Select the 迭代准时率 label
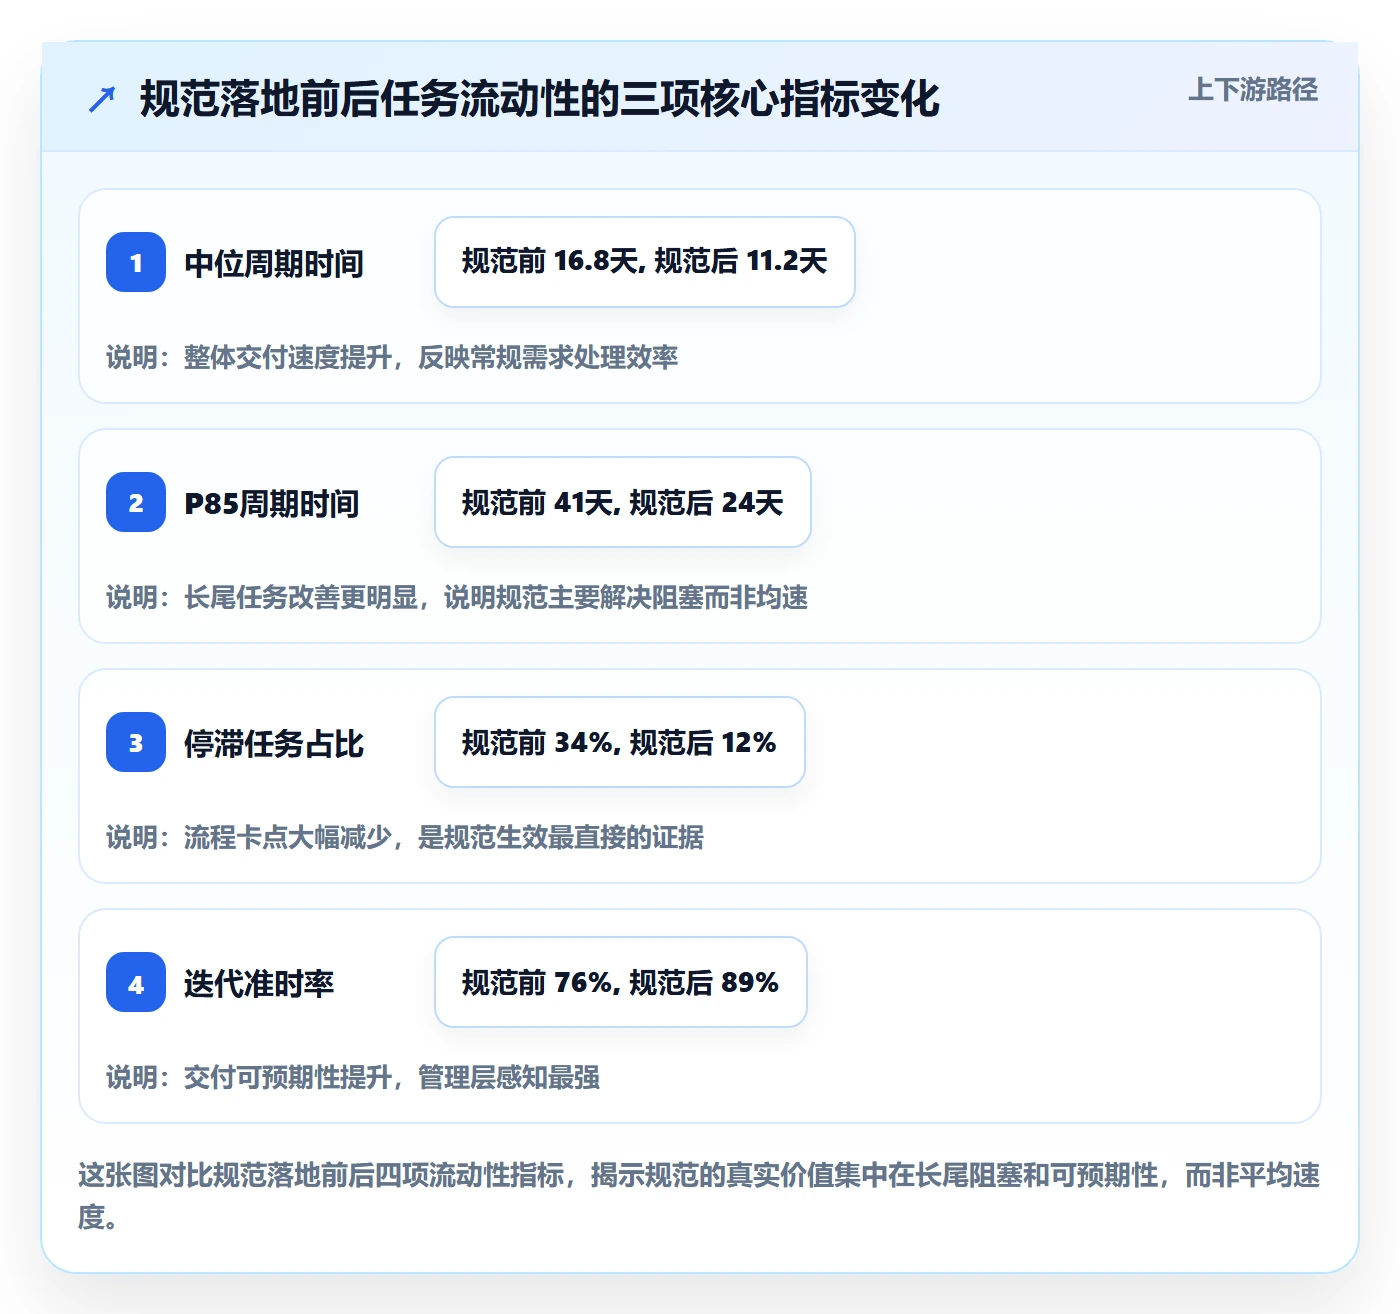The image size is (1400, 1314). [x=259, y=983]
